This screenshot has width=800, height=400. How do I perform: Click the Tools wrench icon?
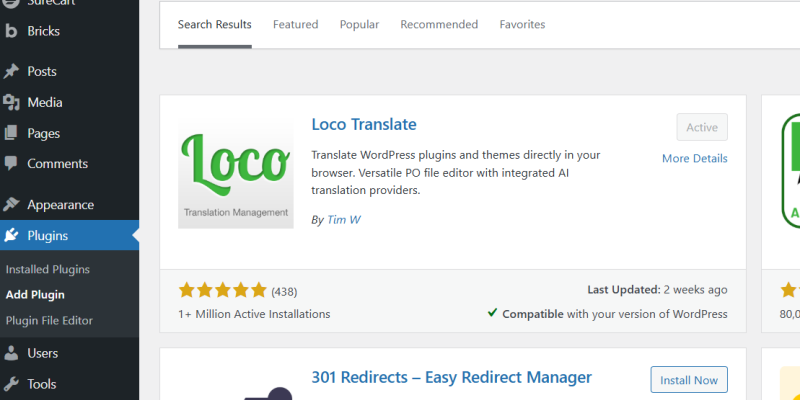click(12, 384)
